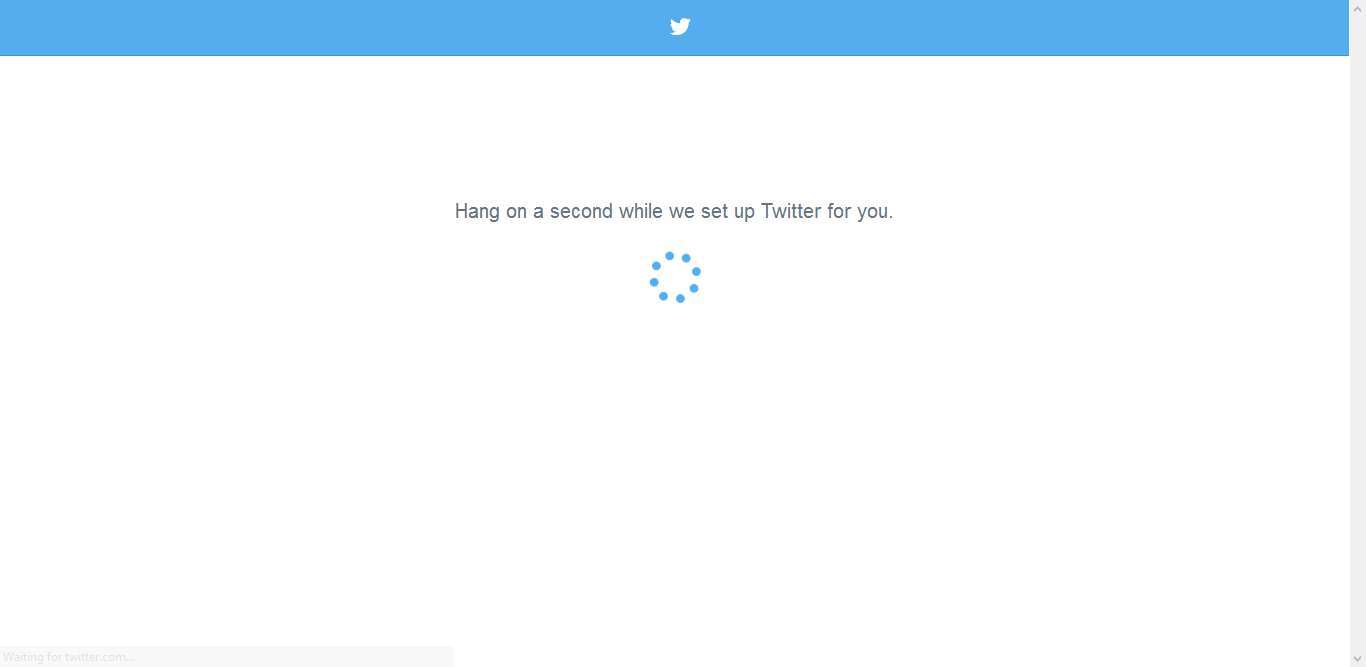Viewport: 1366px width, 667px height.
Task: Select the topmost dot of the spinner
Action: pos(669,256)
